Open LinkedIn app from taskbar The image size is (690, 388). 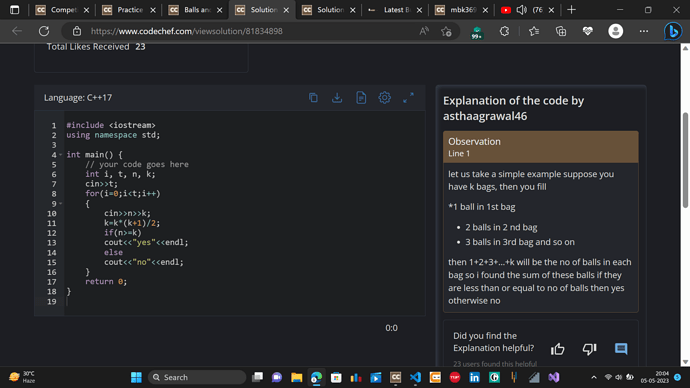point(474,377)
